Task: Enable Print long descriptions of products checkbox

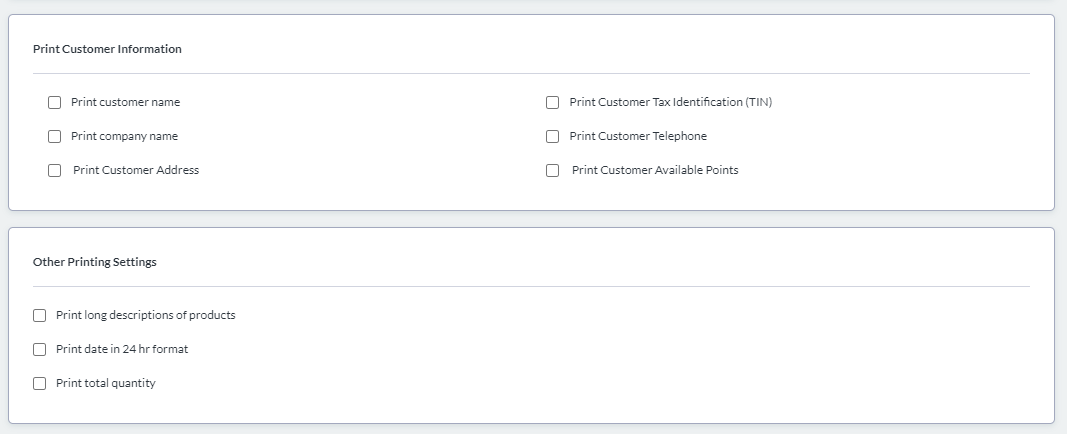Action: [x=40, y=315]
